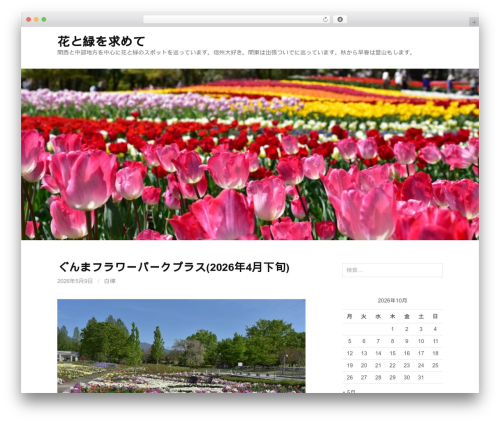The image size is (500, 423).
Task: Click calendar weekday header 月
Action: [x=349, y=316]
